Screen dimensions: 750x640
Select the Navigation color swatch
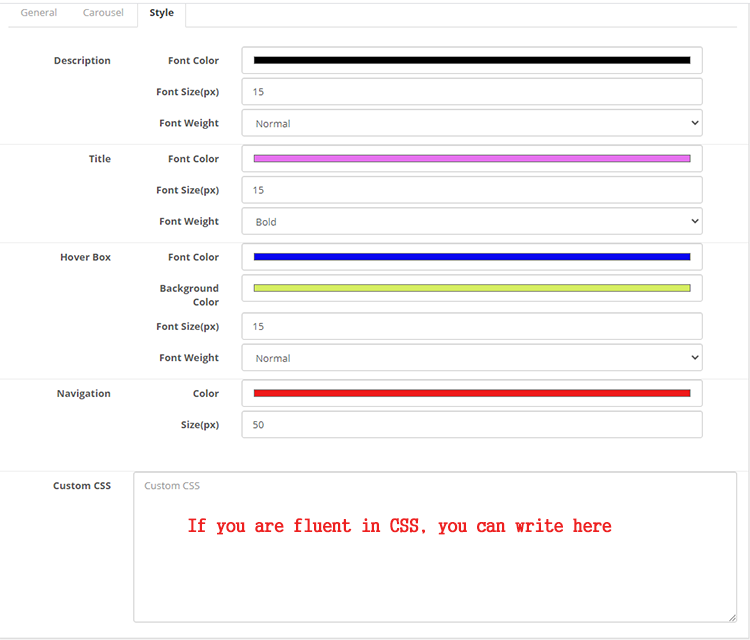[x=472, y=393]
